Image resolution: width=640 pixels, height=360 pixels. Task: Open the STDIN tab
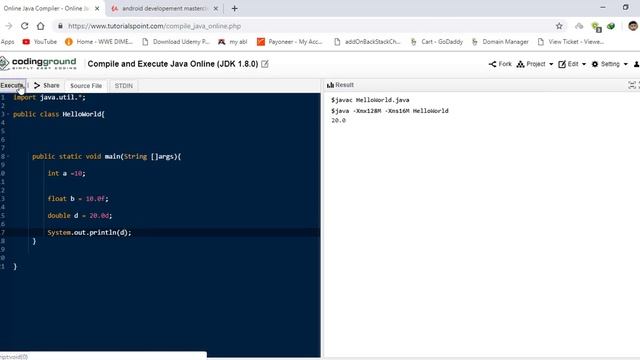pyautogui.click(x=124, y=86)
